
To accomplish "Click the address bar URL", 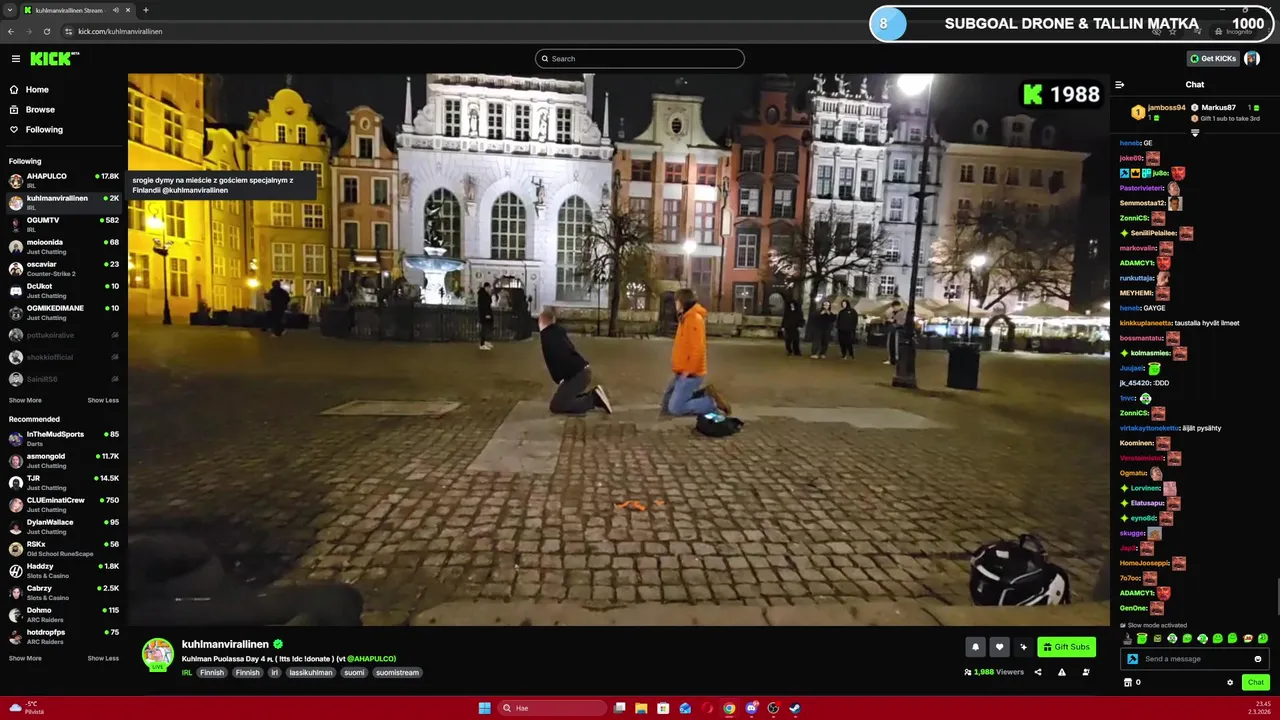I will 120,31.
